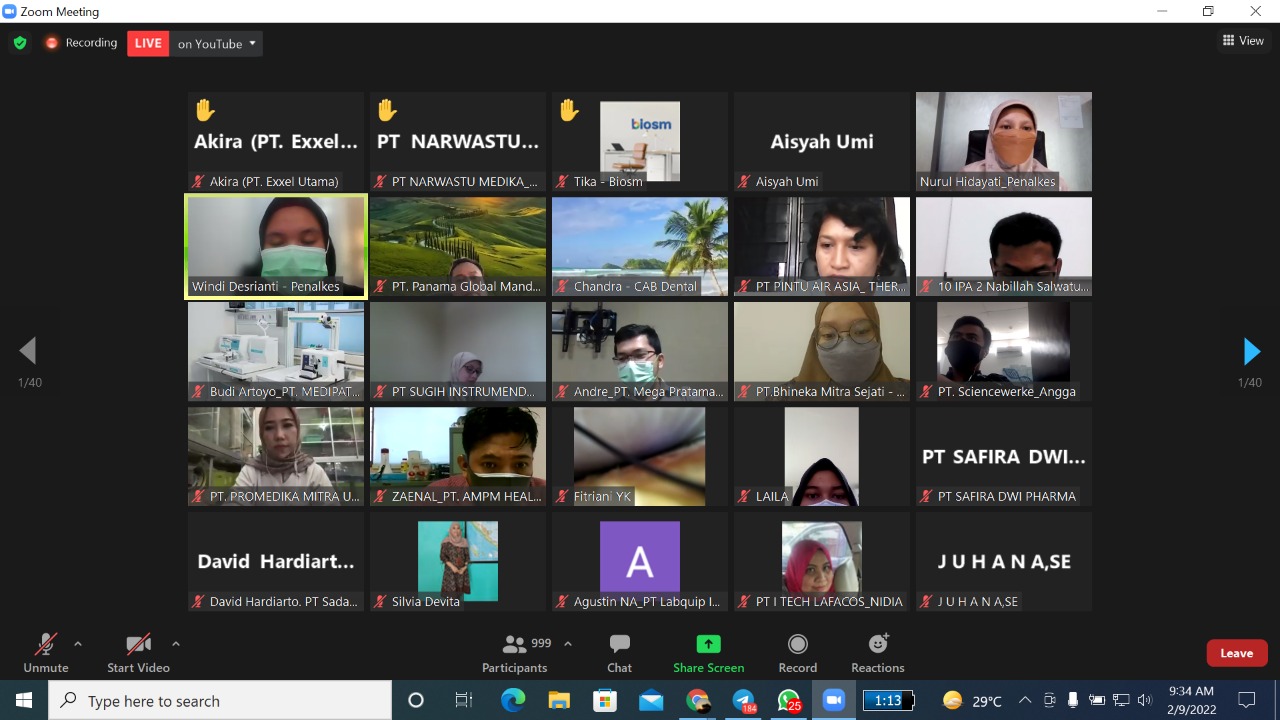Select Andre_PT. Mega Pratama video tile

click(640, 351)
